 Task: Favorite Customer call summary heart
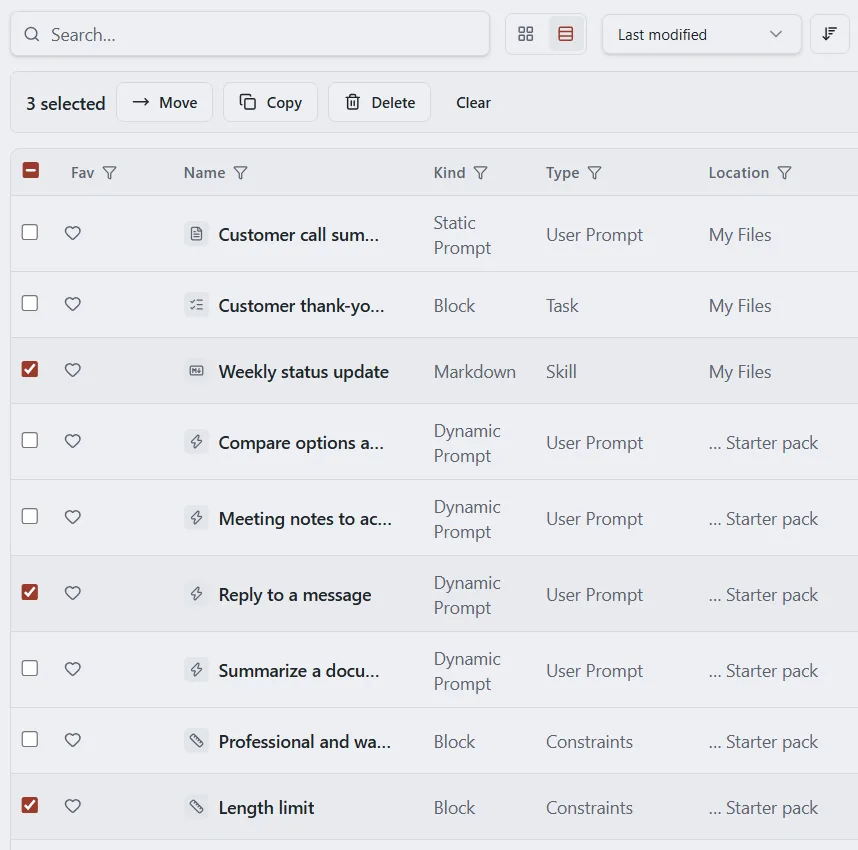coord(73,233)
